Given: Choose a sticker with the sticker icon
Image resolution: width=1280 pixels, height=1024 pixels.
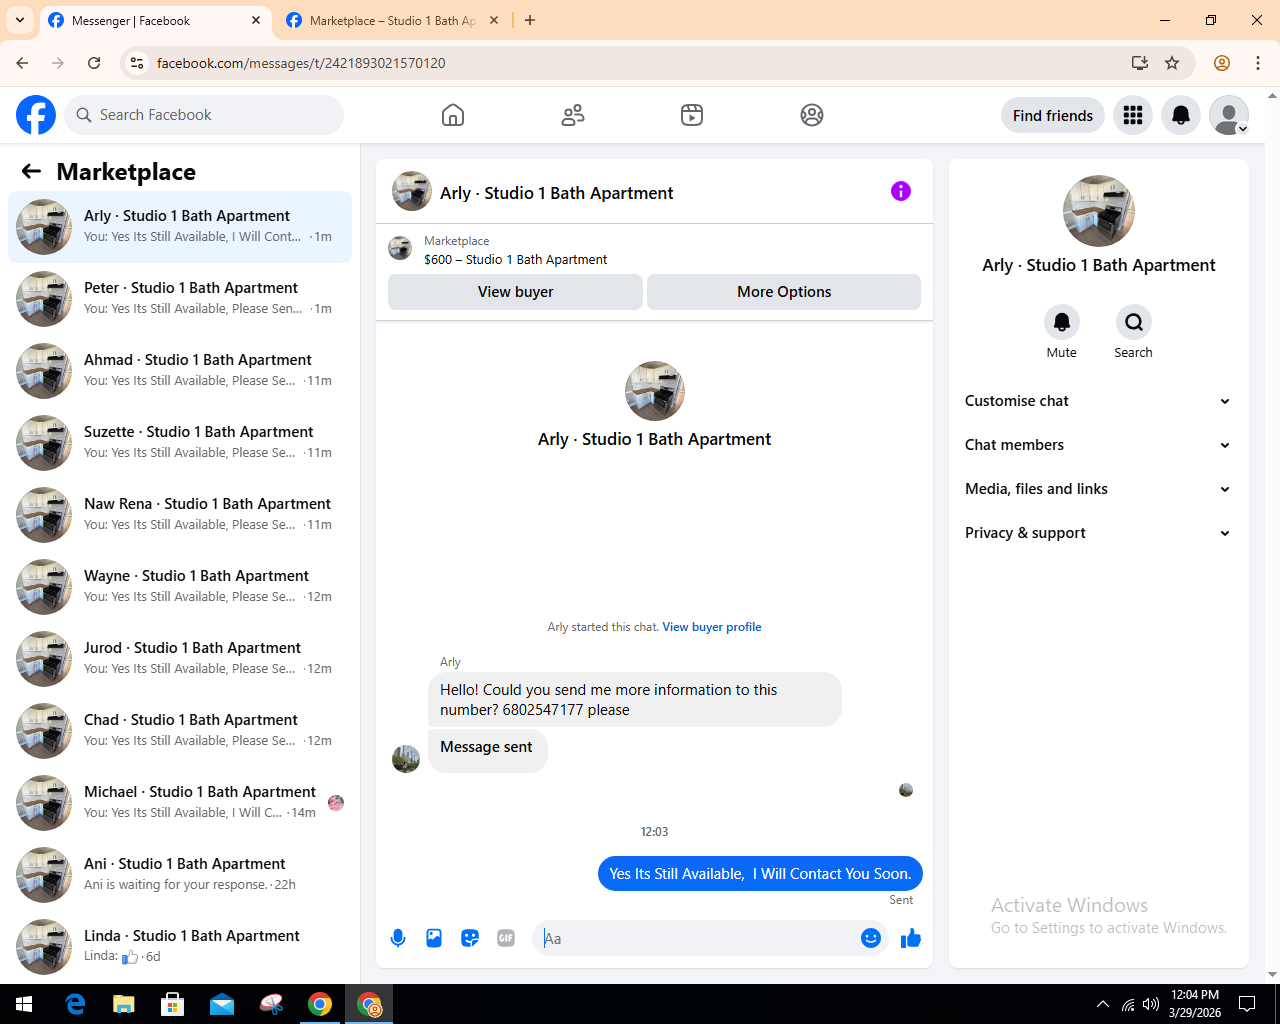Looking at the screenshot, I should [470, 938].
